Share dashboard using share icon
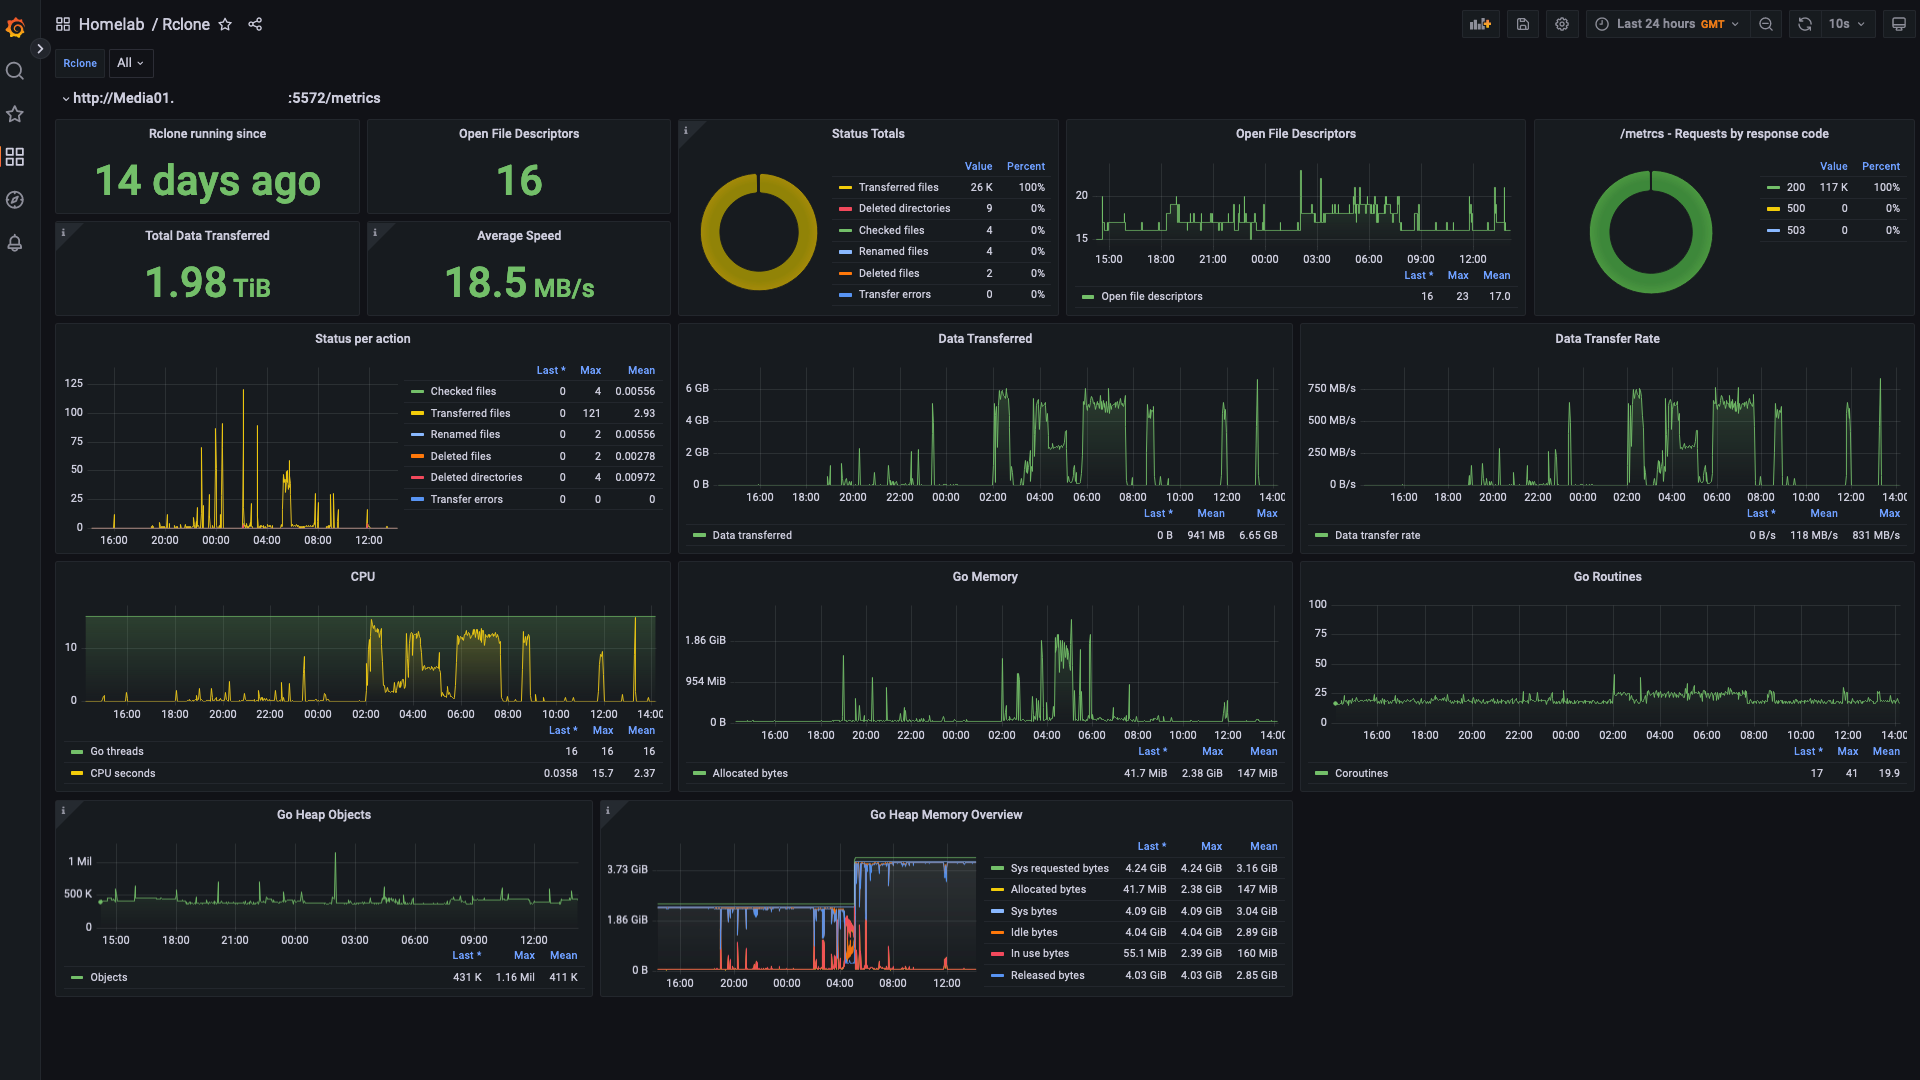This screenshot has height=1080, width=1920. [255, 24]
